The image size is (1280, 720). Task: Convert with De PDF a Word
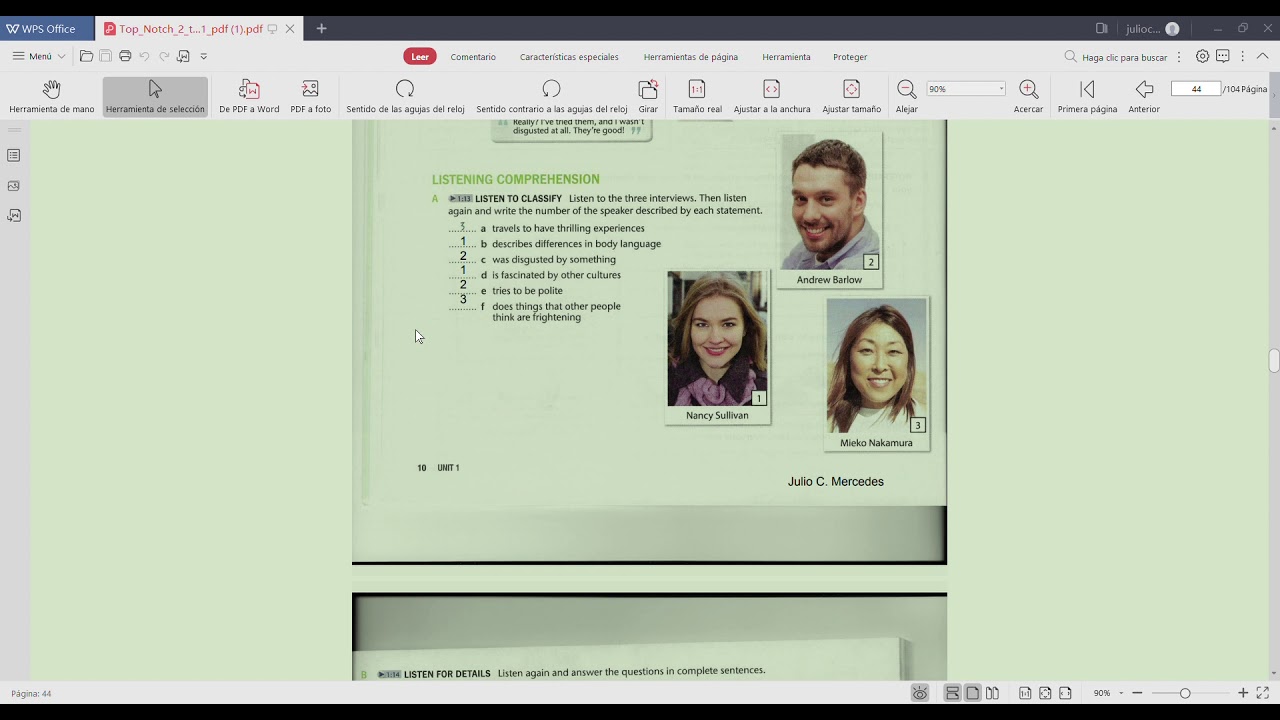coord(249,97)
